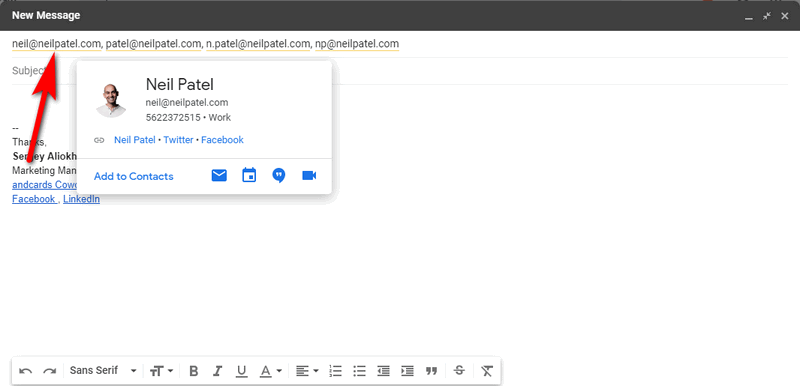Close the New Message window
This screenshot has width=800, height=386.
[x=785, y=16]
